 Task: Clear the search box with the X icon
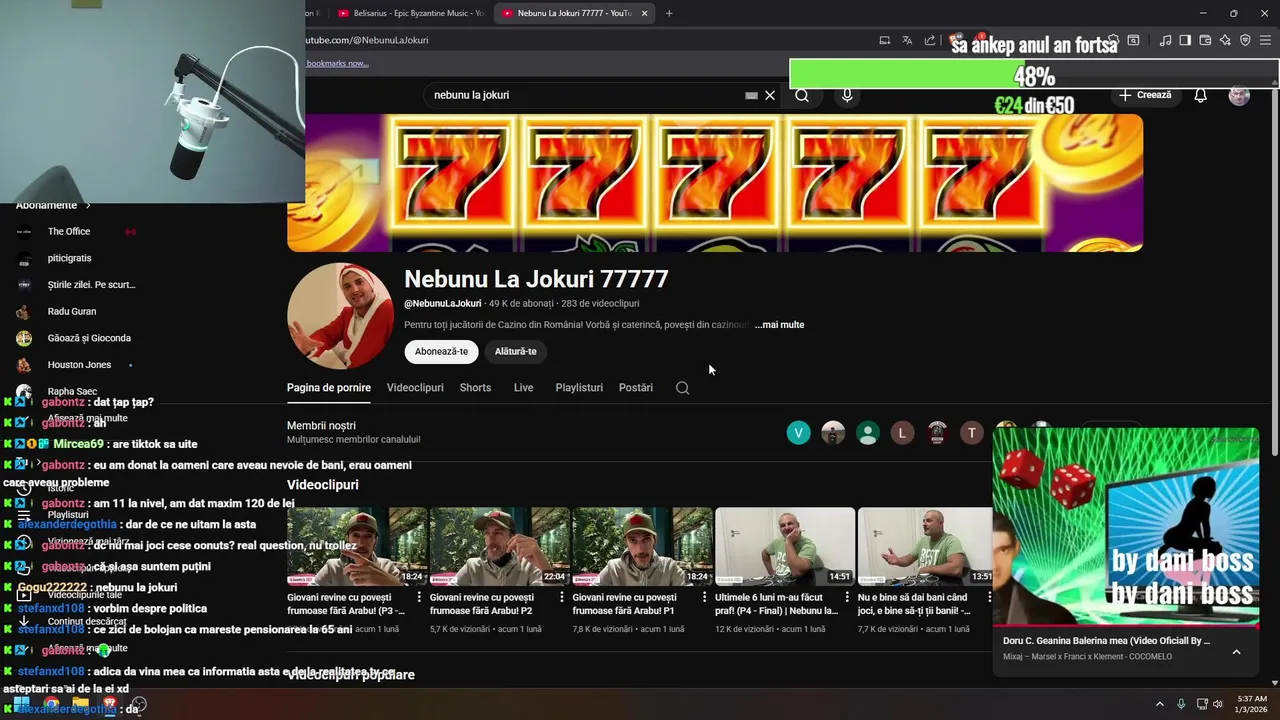coord(770,95)
